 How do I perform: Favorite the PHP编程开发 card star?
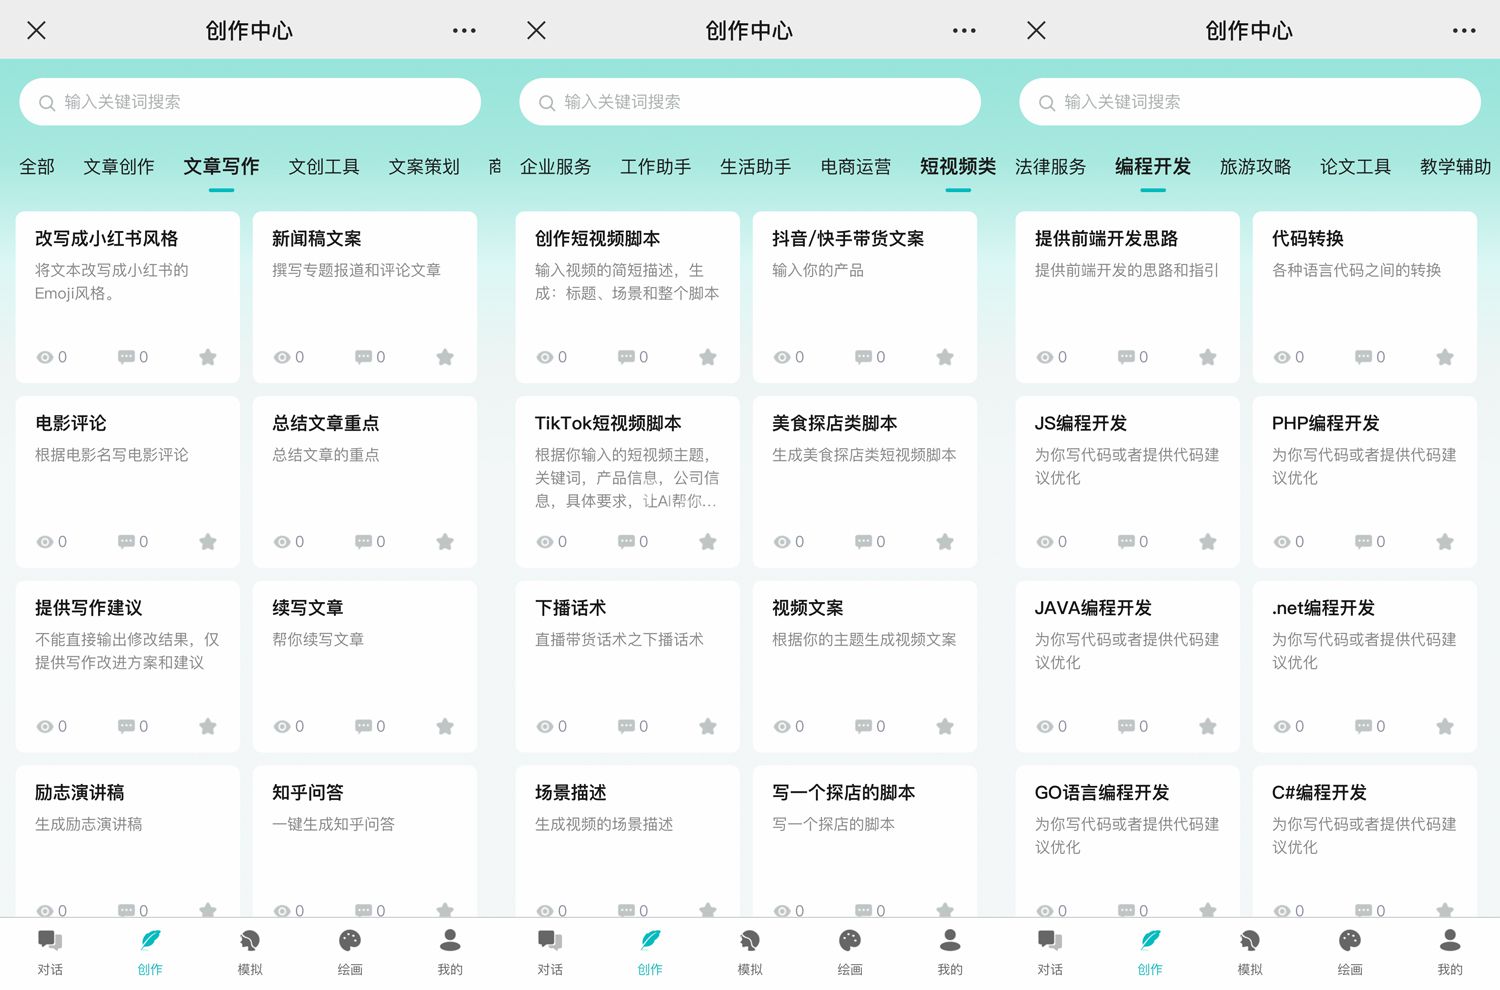(1445, 542)
